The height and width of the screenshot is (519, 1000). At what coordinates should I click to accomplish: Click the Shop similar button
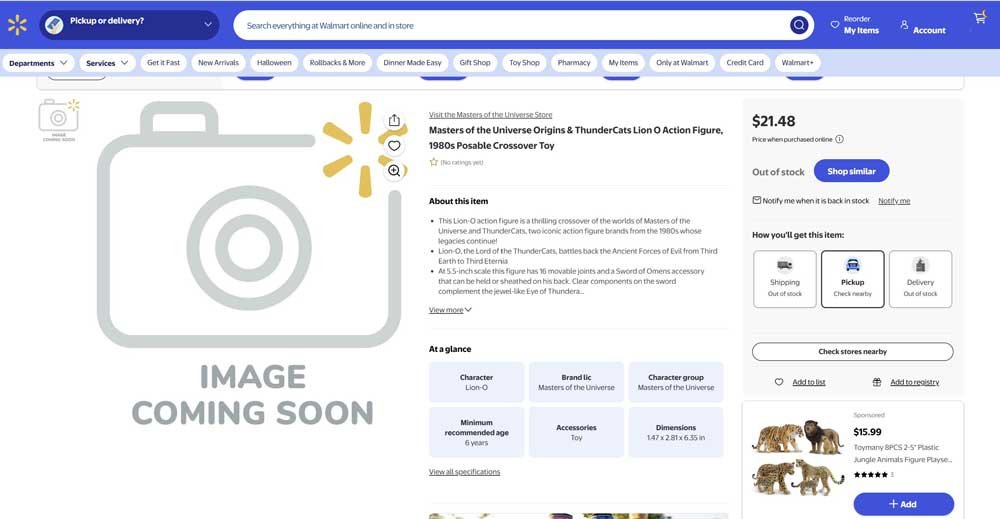pyautogui.click(x=851, y=171)
